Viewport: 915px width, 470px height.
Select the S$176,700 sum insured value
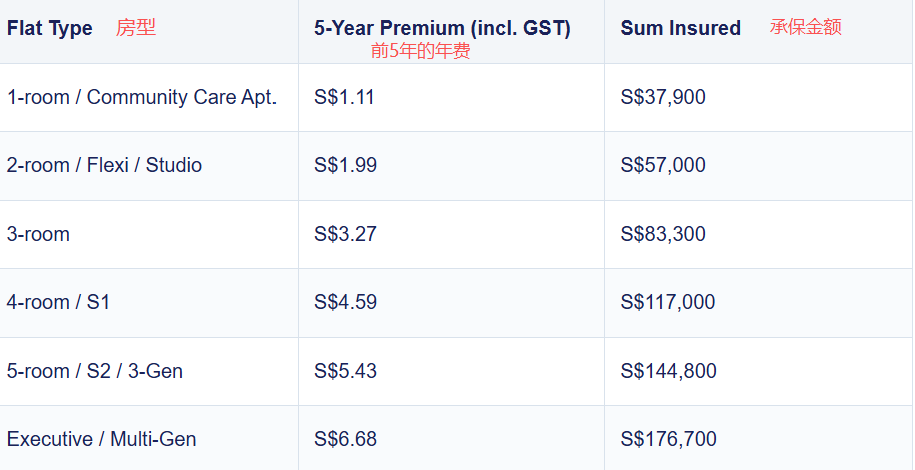(669, 439)
